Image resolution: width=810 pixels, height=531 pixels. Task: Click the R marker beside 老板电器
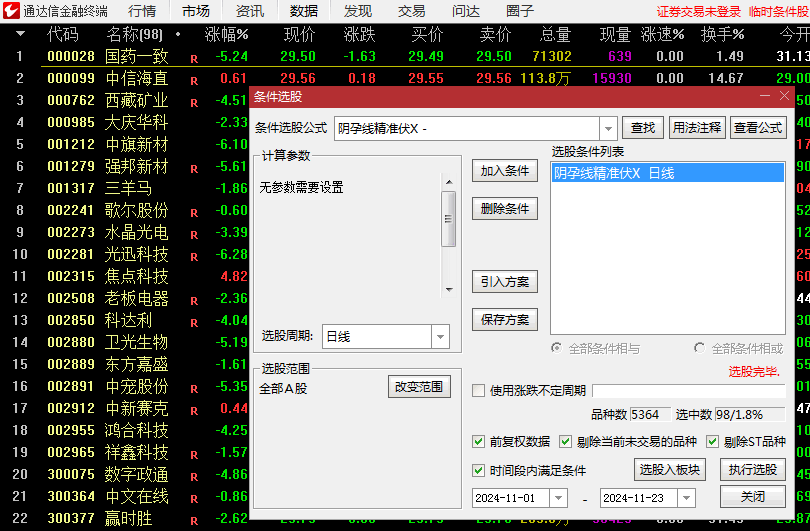pyautogui.click(x=194, y=301)
